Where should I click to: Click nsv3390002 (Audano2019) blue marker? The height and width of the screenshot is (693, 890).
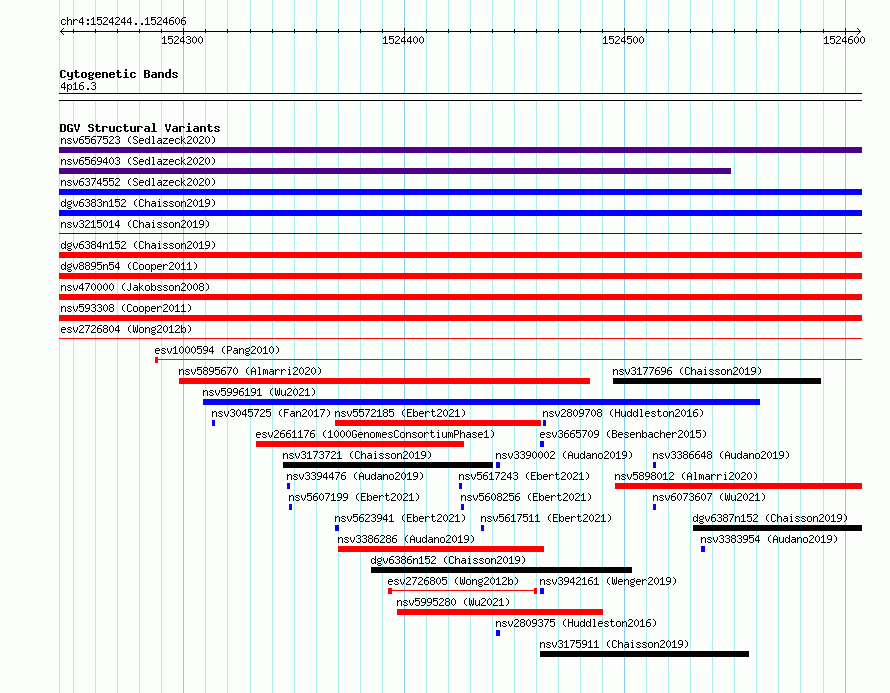click(498, 465)
